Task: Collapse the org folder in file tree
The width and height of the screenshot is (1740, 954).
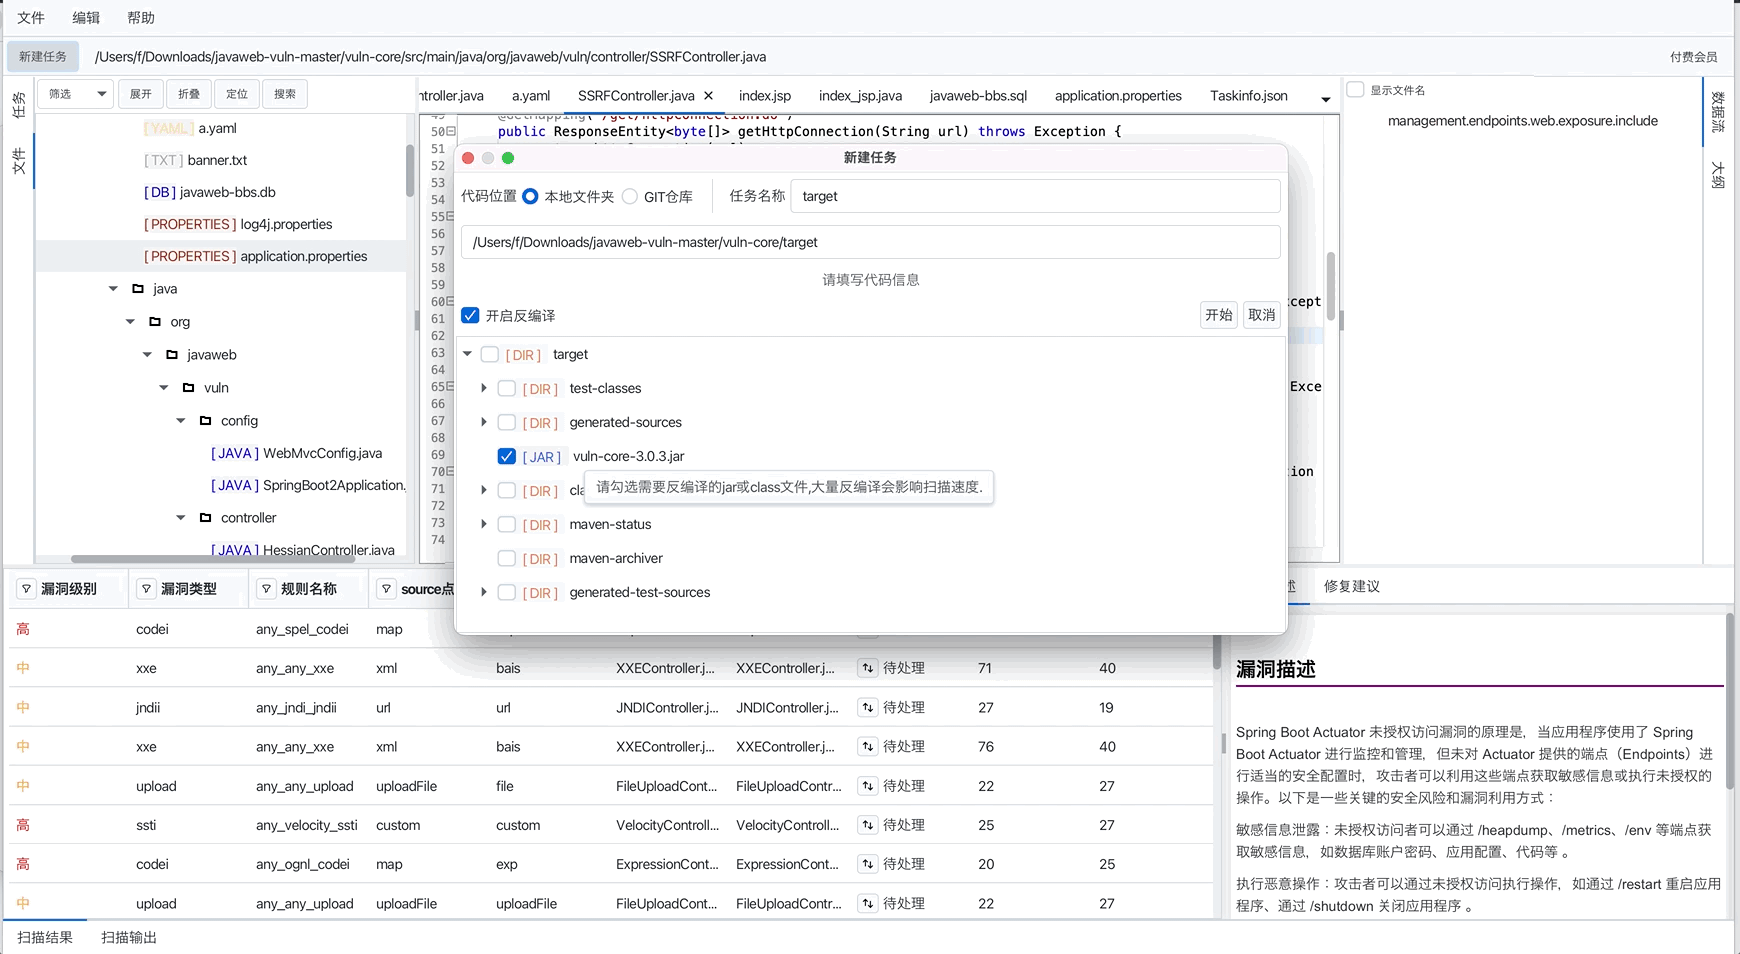Action: pos(130,321)
